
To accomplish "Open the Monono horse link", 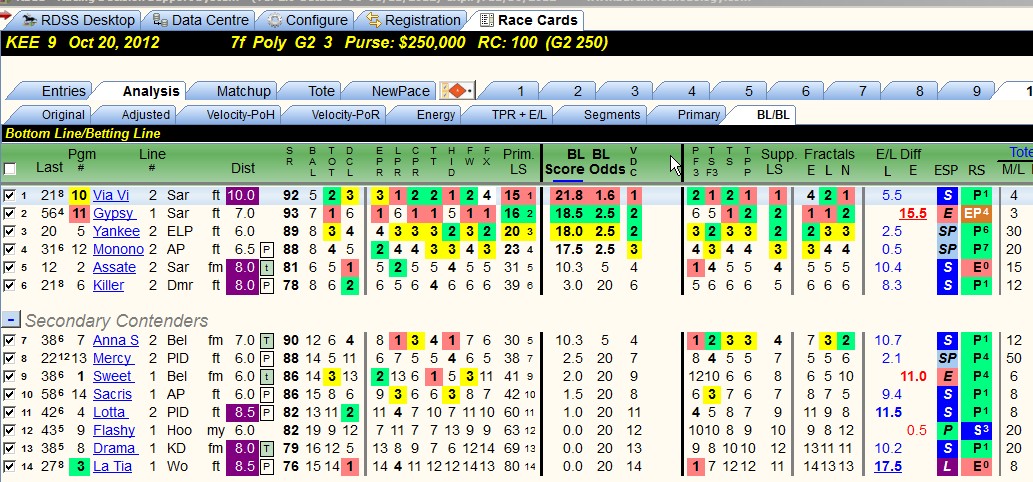I will pyautogui.click(x=118, y=250).
